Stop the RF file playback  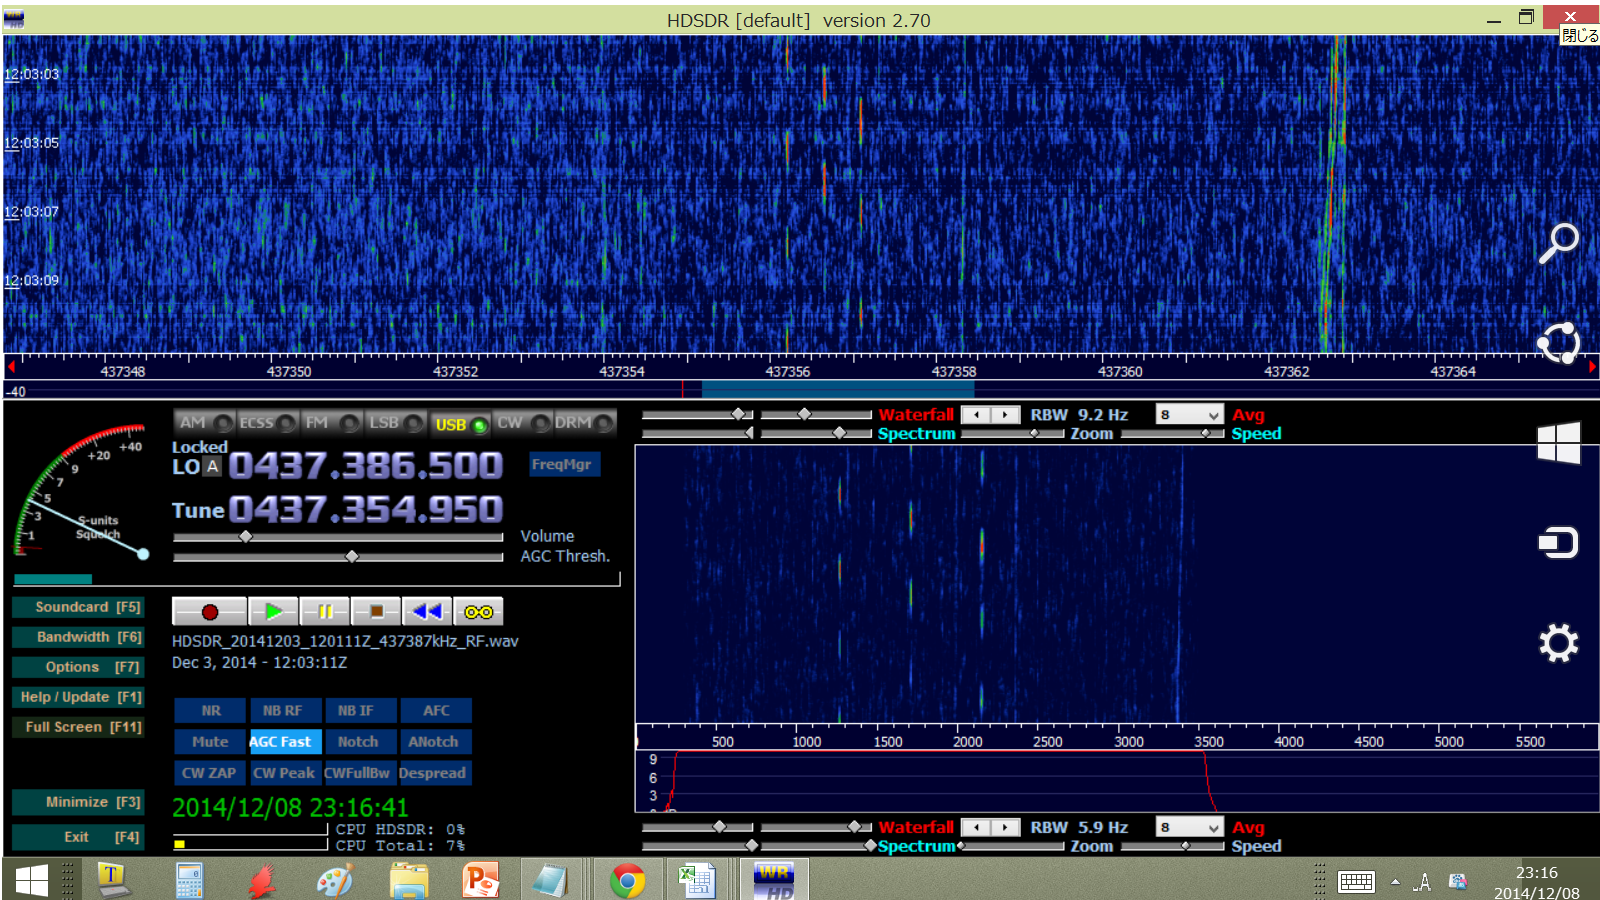click(376, 611)
